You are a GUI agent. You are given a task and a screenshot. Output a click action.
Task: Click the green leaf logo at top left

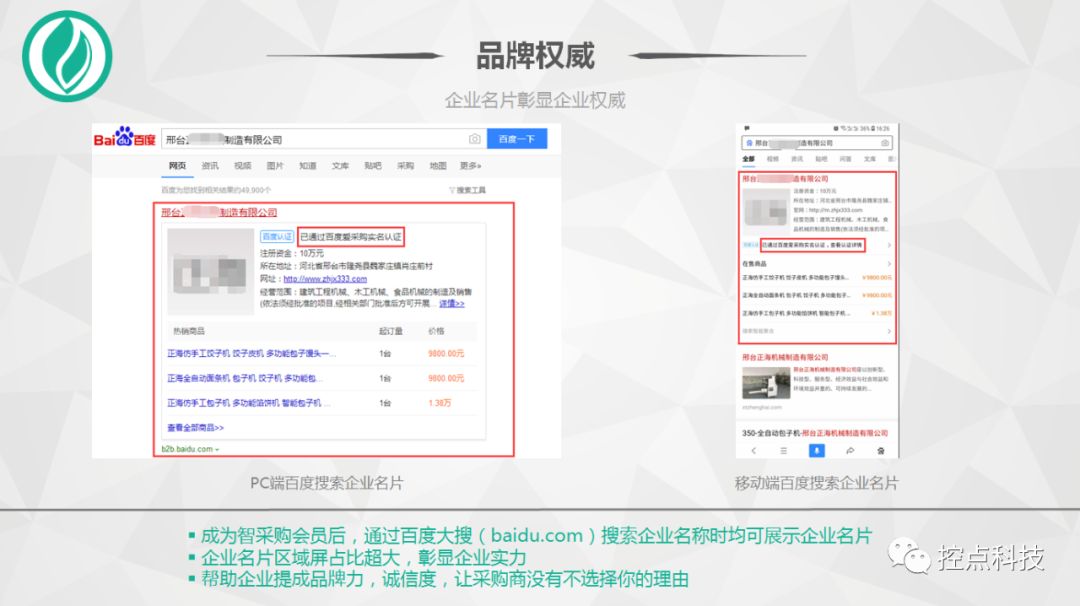[x=67, y=56]
